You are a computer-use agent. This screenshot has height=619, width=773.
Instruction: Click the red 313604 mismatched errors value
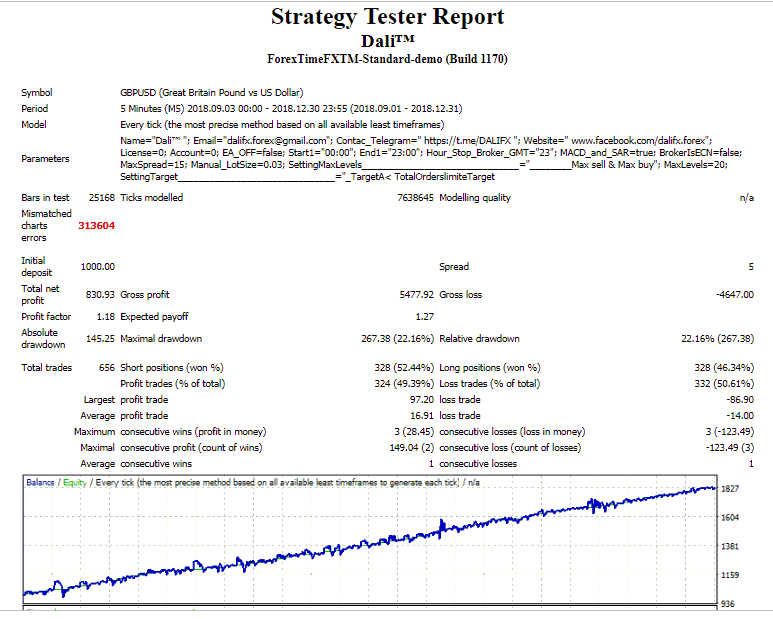pyautogui.click(x=96, y=226)
